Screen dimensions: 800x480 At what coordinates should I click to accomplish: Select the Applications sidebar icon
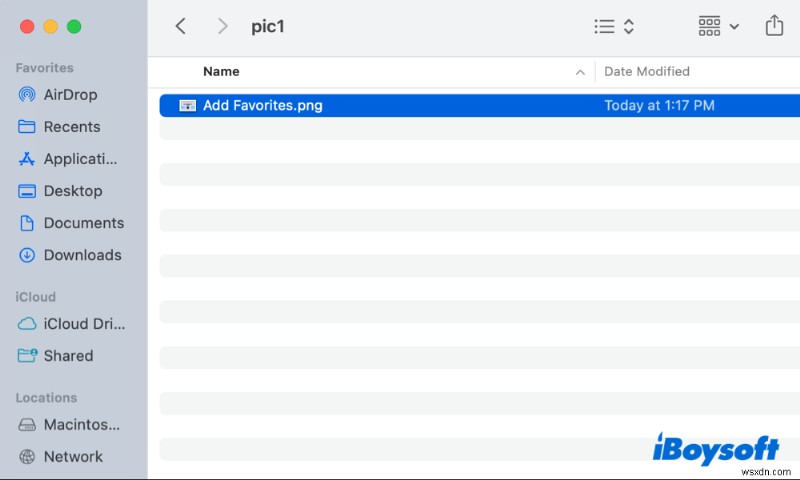coord(27,159)
